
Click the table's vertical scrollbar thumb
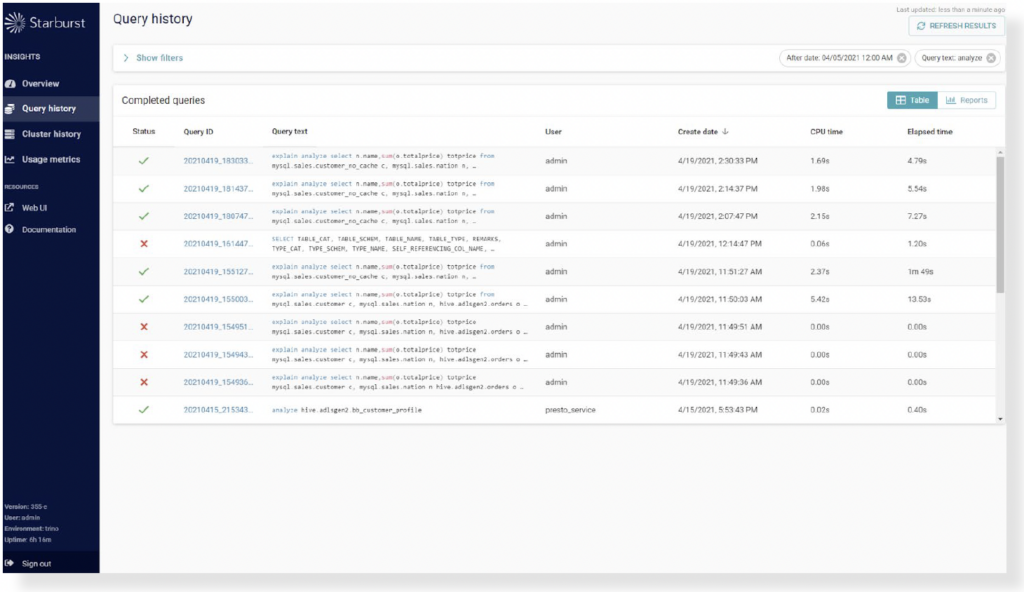(1000, 222)
